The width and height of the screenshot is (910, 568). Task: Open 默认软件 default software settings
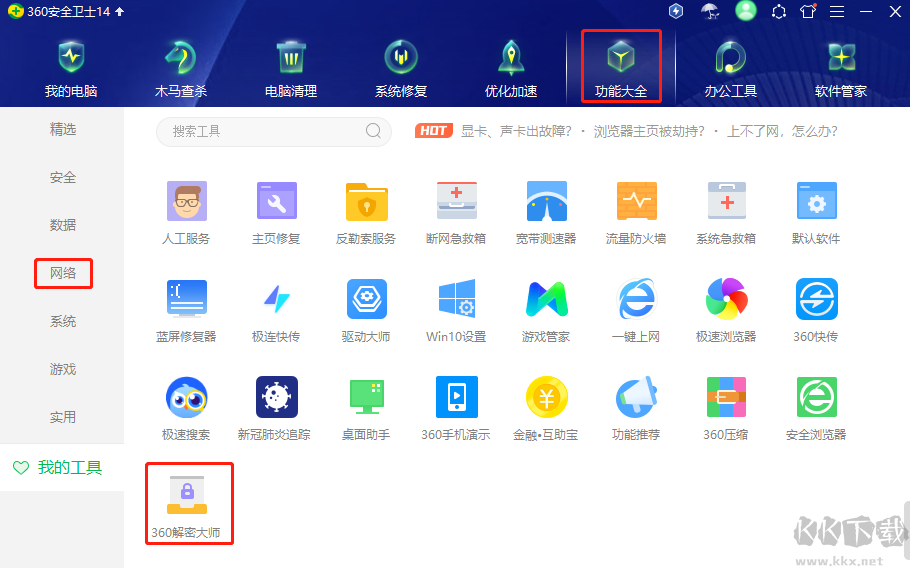tap(816, 212)
